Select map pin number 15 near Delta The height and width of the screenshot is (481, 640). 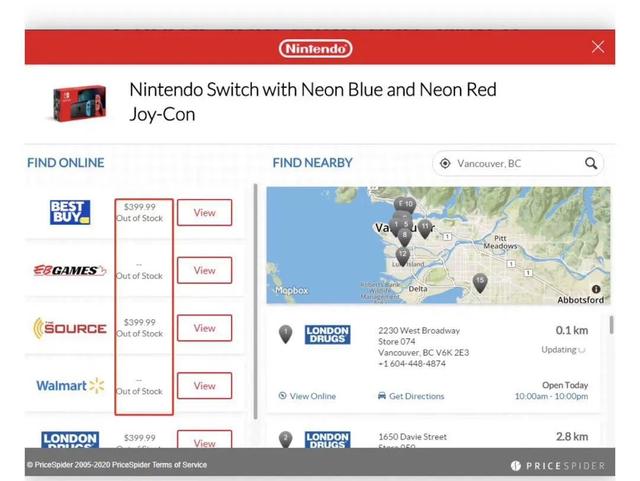(x=480, y=283)
